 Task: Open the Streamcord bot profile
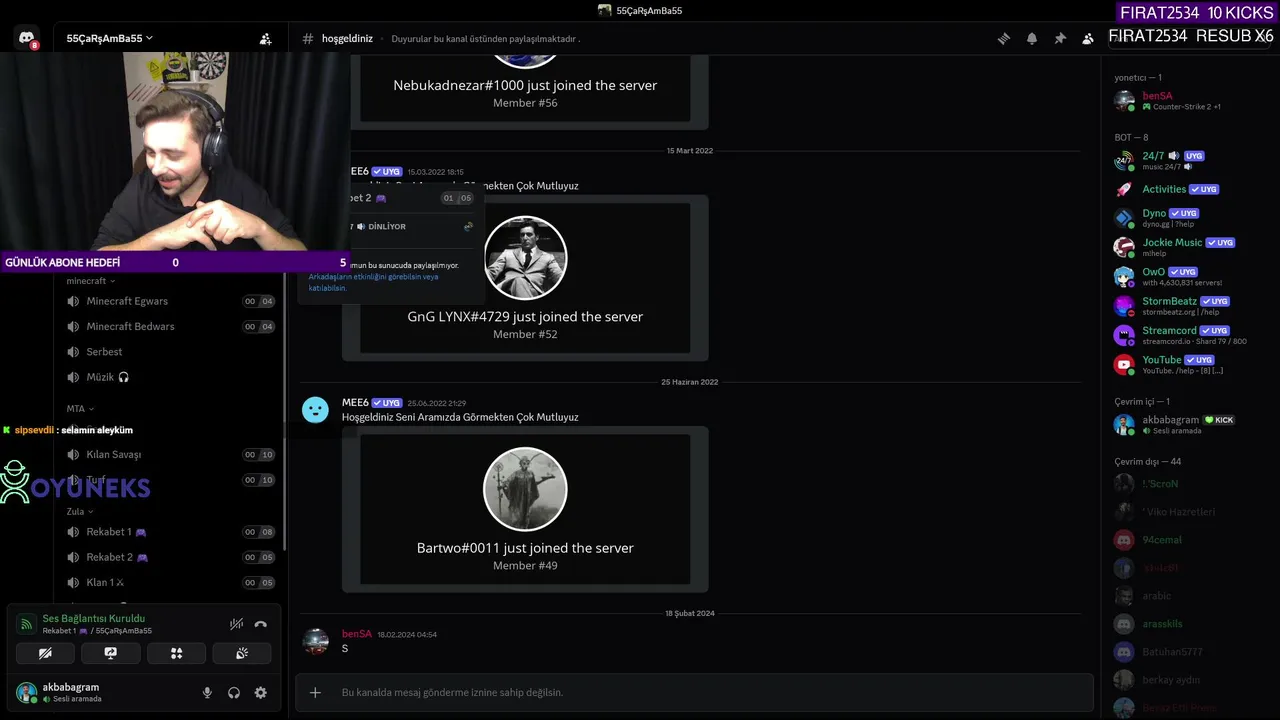coord(1190,335)
